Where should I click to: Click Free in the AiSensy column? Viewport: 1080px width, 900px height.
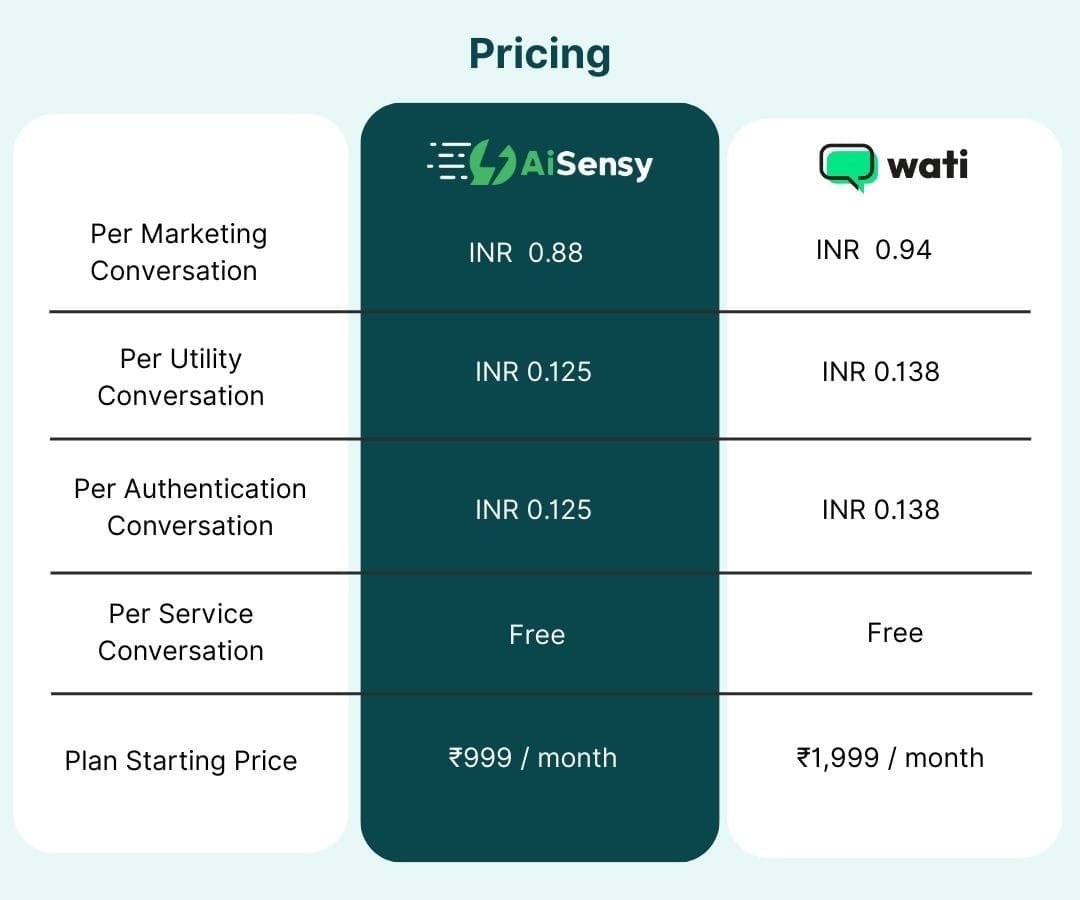tap(537, 635)
